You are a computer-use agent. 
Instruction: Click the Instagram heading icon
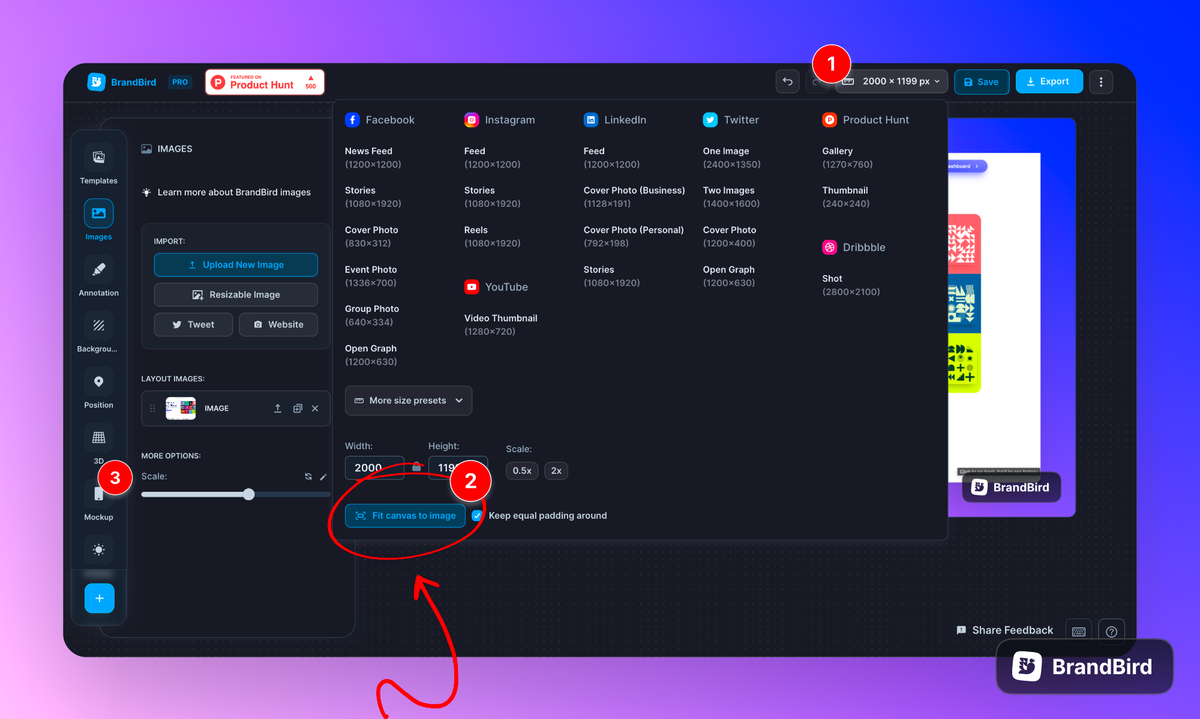point(471,120)
